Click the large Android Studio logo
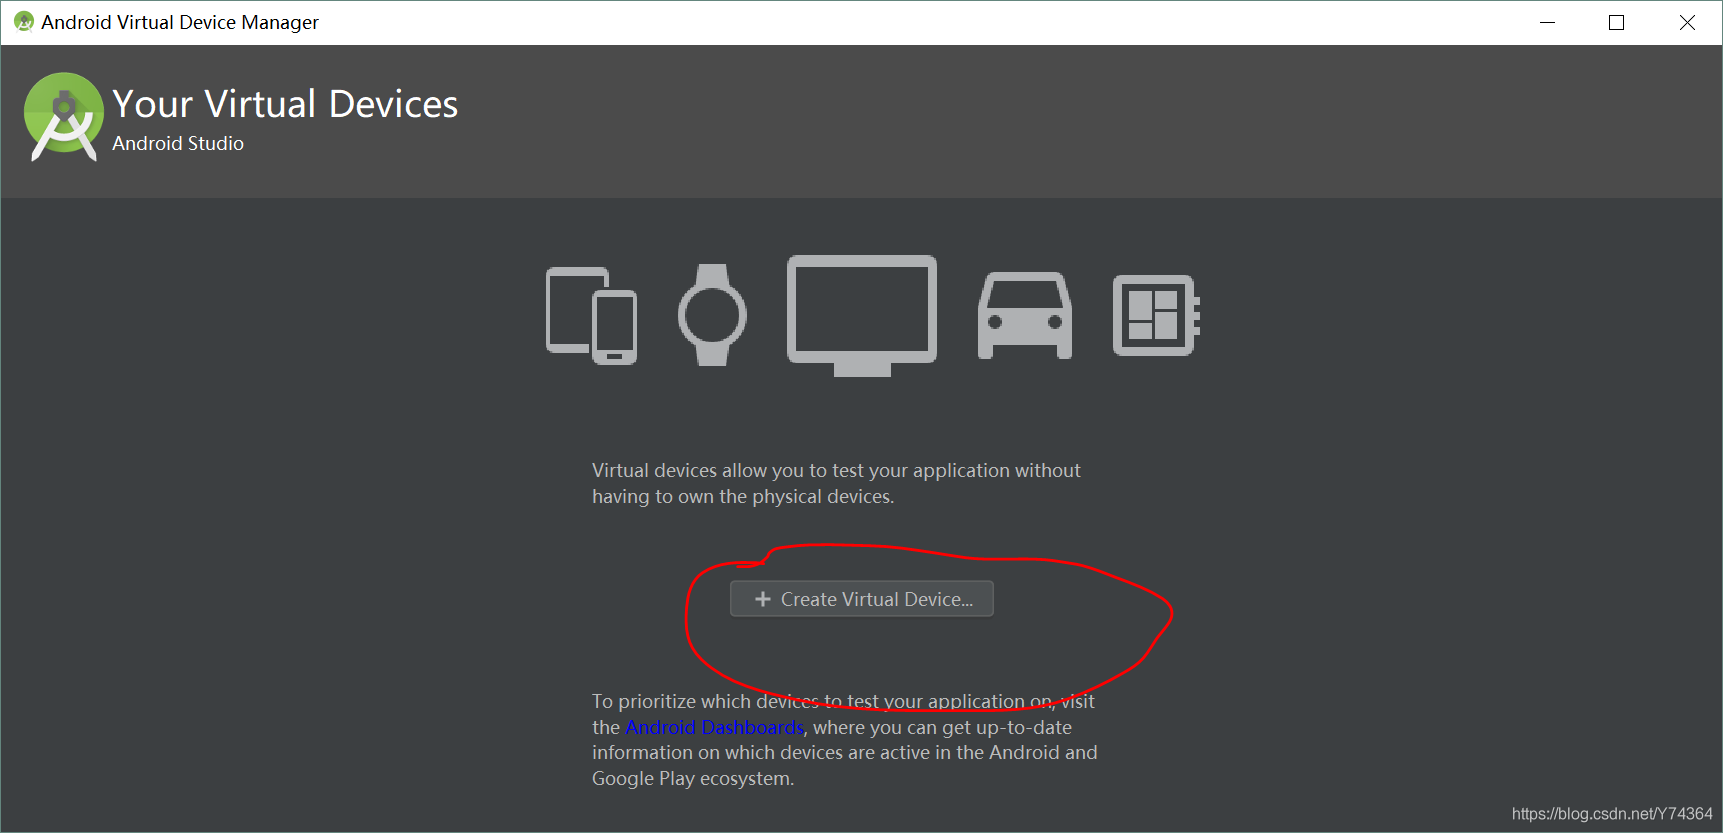The image size is (1723, 833). point(64,117)
